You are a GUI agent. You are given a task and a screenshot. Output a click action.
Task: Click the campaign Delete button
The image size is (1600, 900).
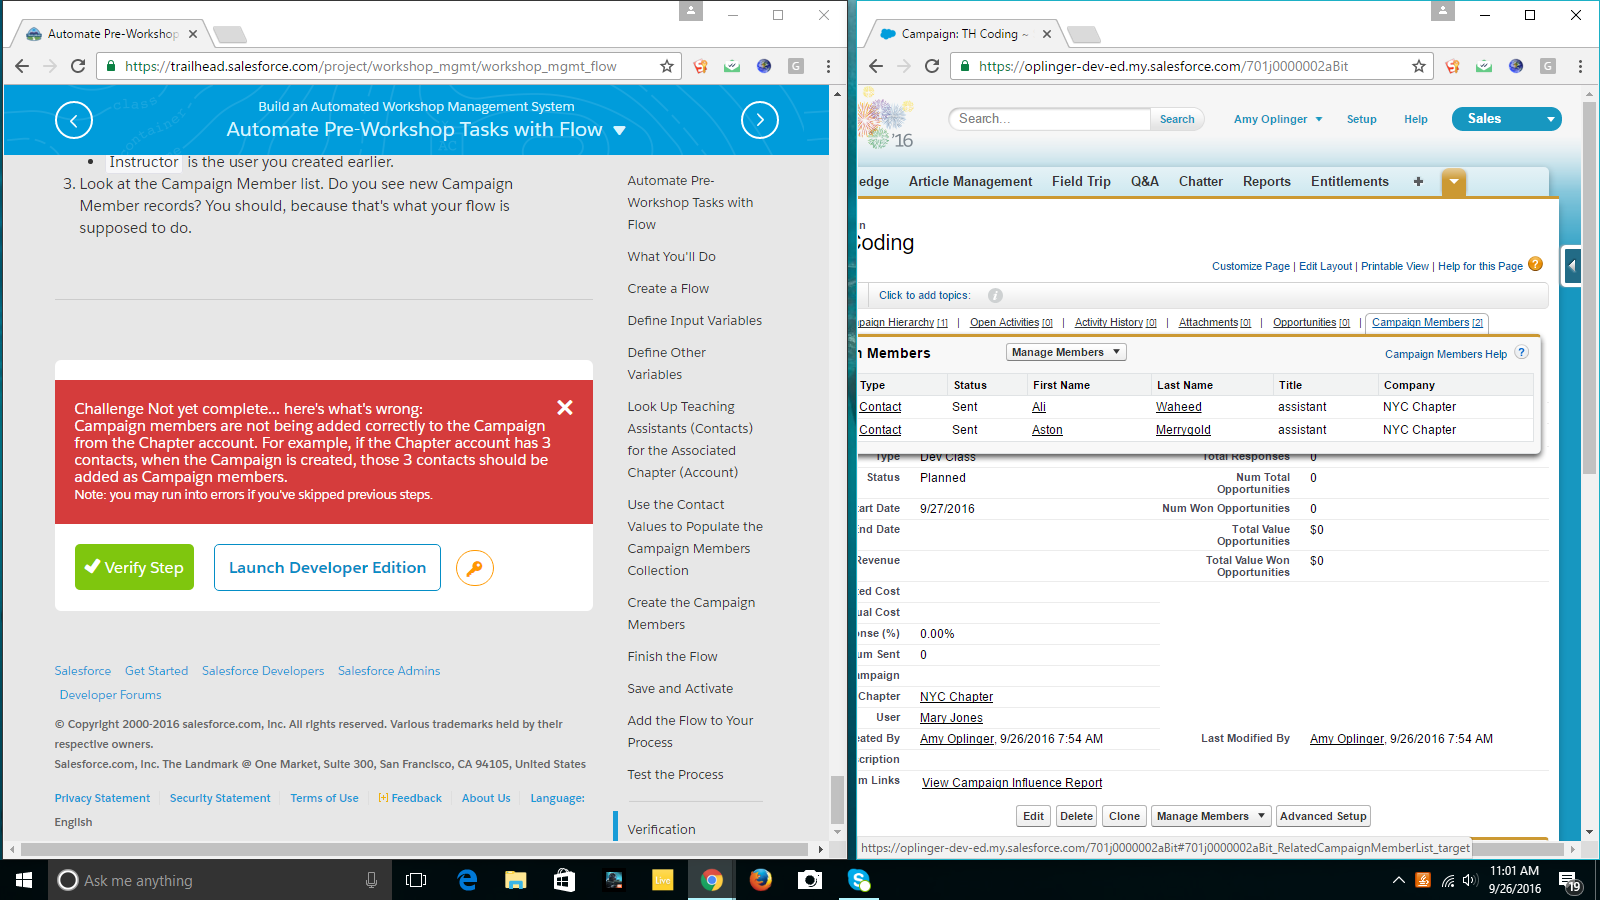[x=1076, y=816]
